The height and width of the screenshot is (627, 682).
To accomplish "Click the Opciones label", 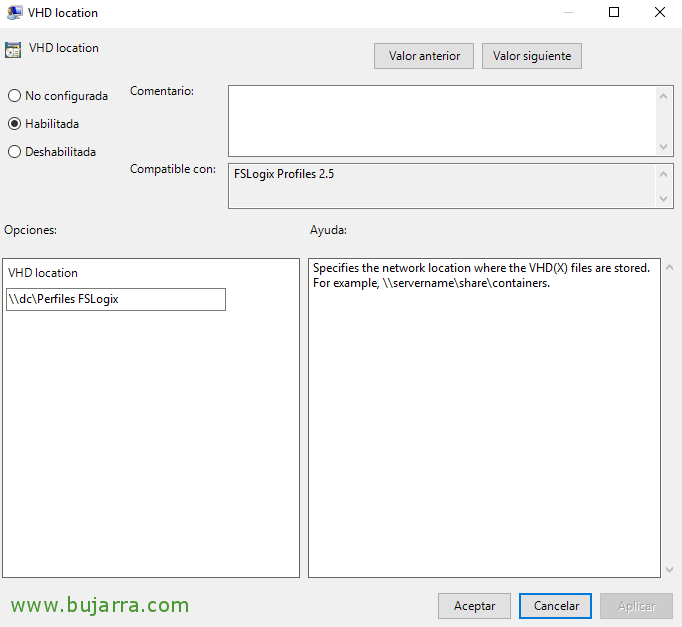I will pyautogui.click(x=30, y=230).
